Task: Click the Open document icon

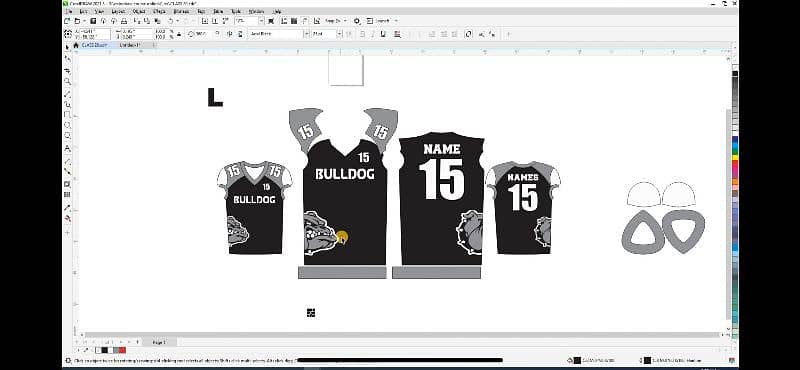Action: pos(77,21)
